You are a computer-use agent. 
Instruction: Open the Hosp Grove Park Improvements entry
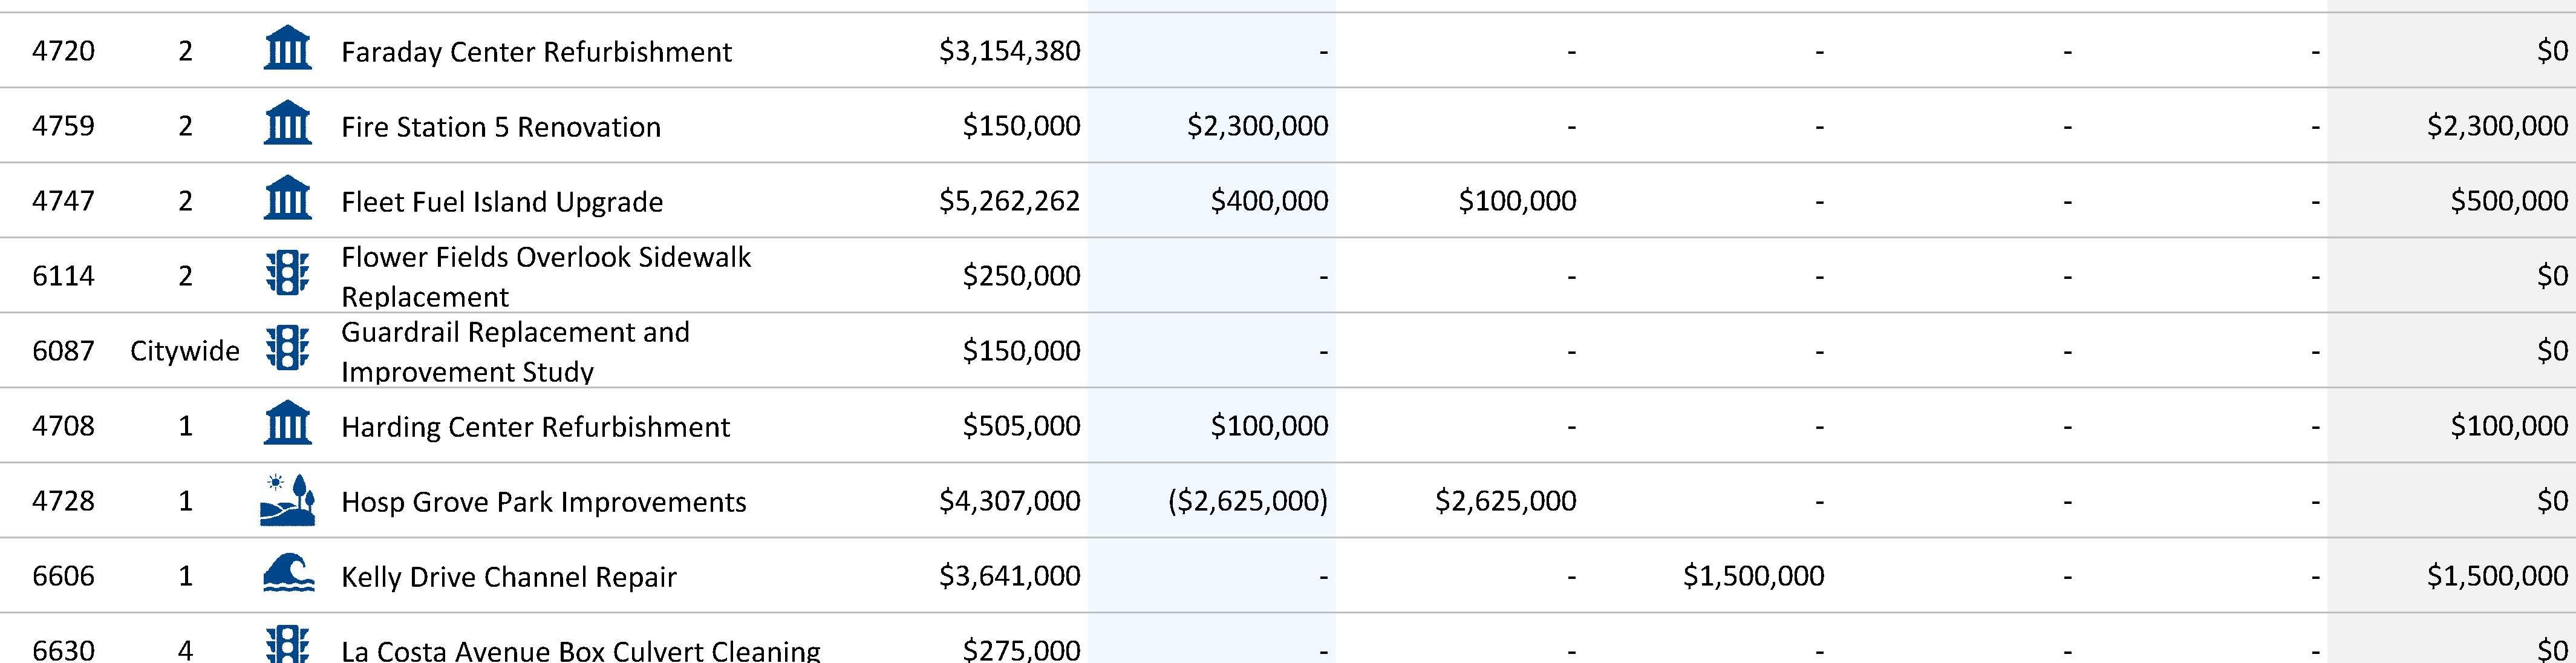click(x=543, y=502)
